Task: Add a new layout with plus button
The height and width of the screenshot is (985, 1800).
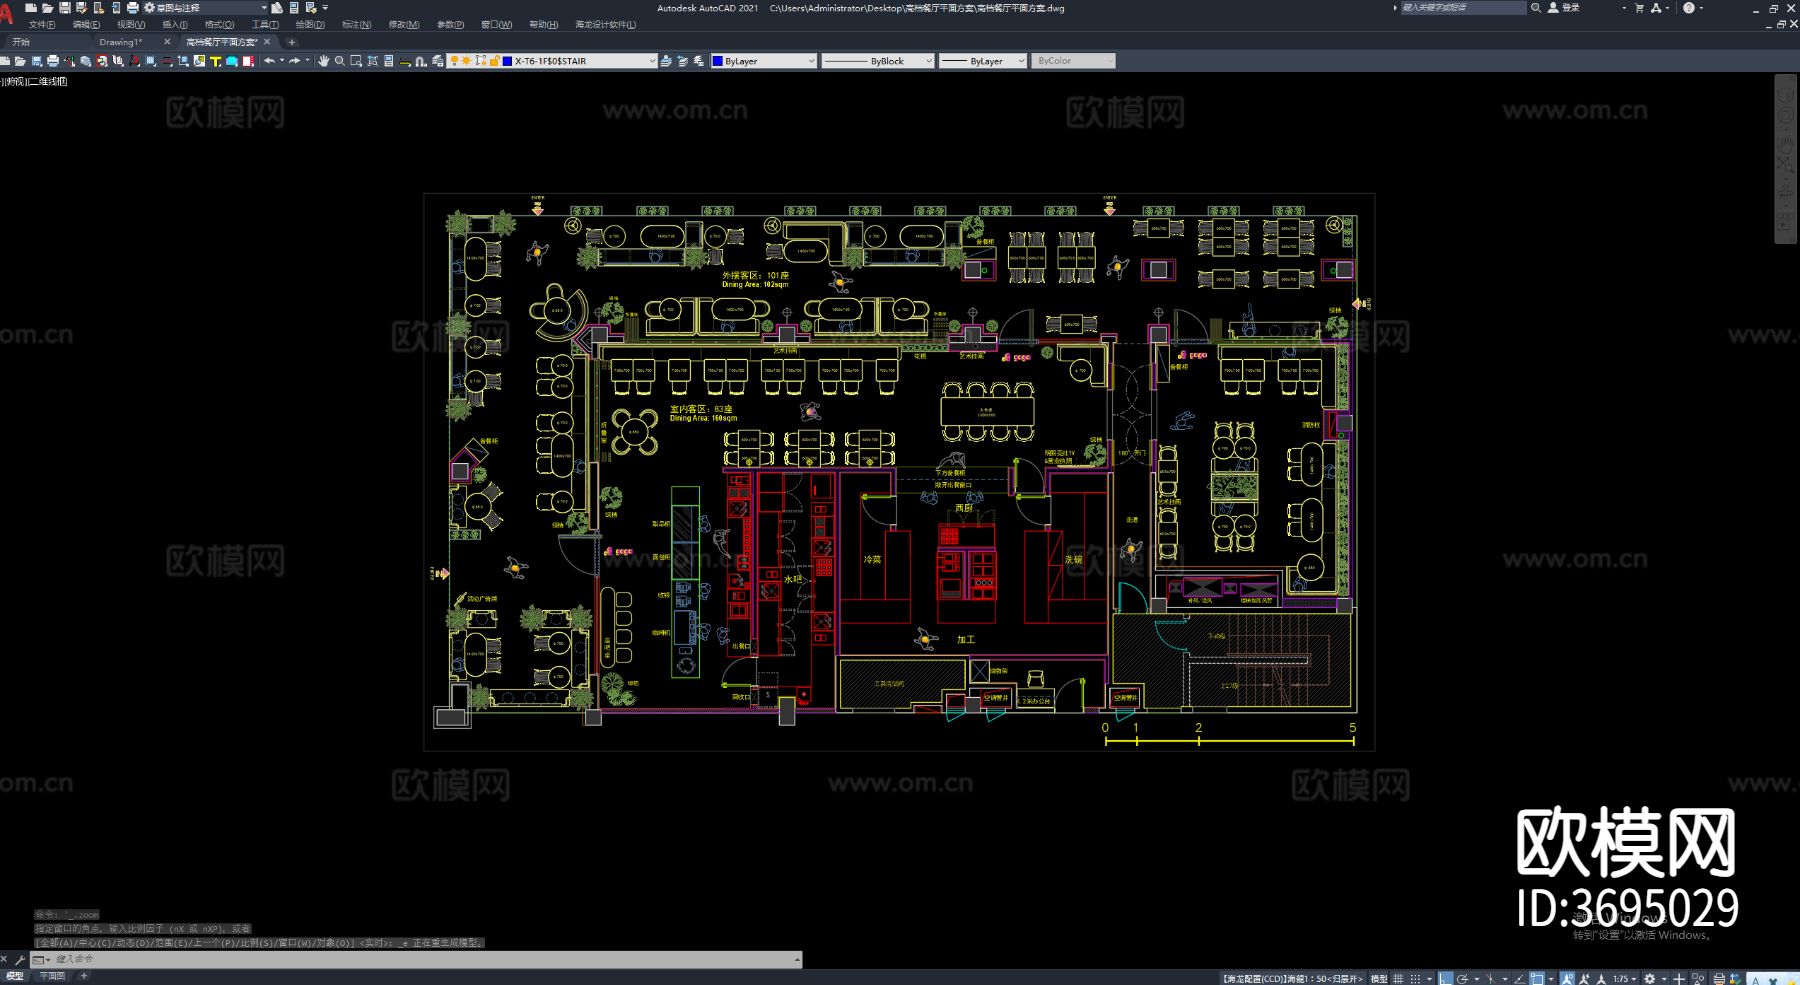Action: coord(84,976)
